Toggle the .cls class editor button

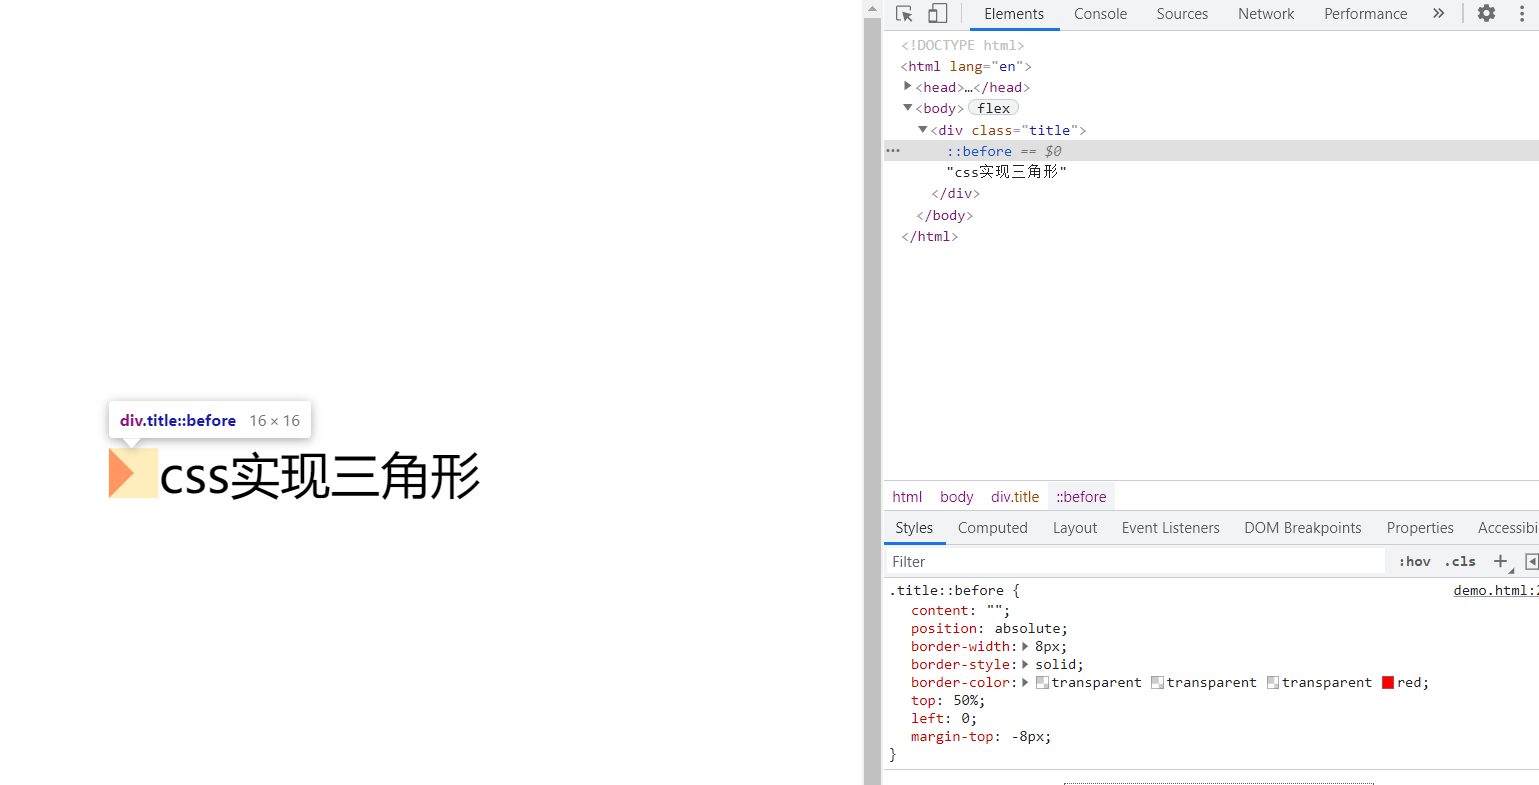point(1460,561)
